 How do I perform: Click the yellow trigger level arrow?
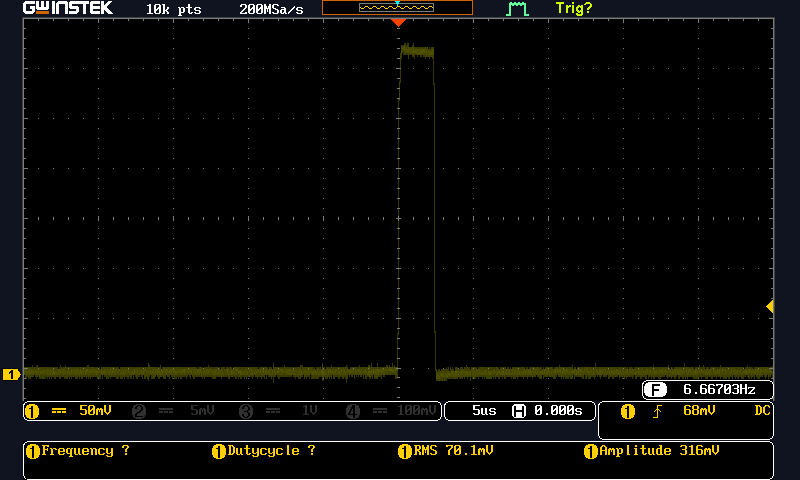pyautogui.click(x=770, y=307)
